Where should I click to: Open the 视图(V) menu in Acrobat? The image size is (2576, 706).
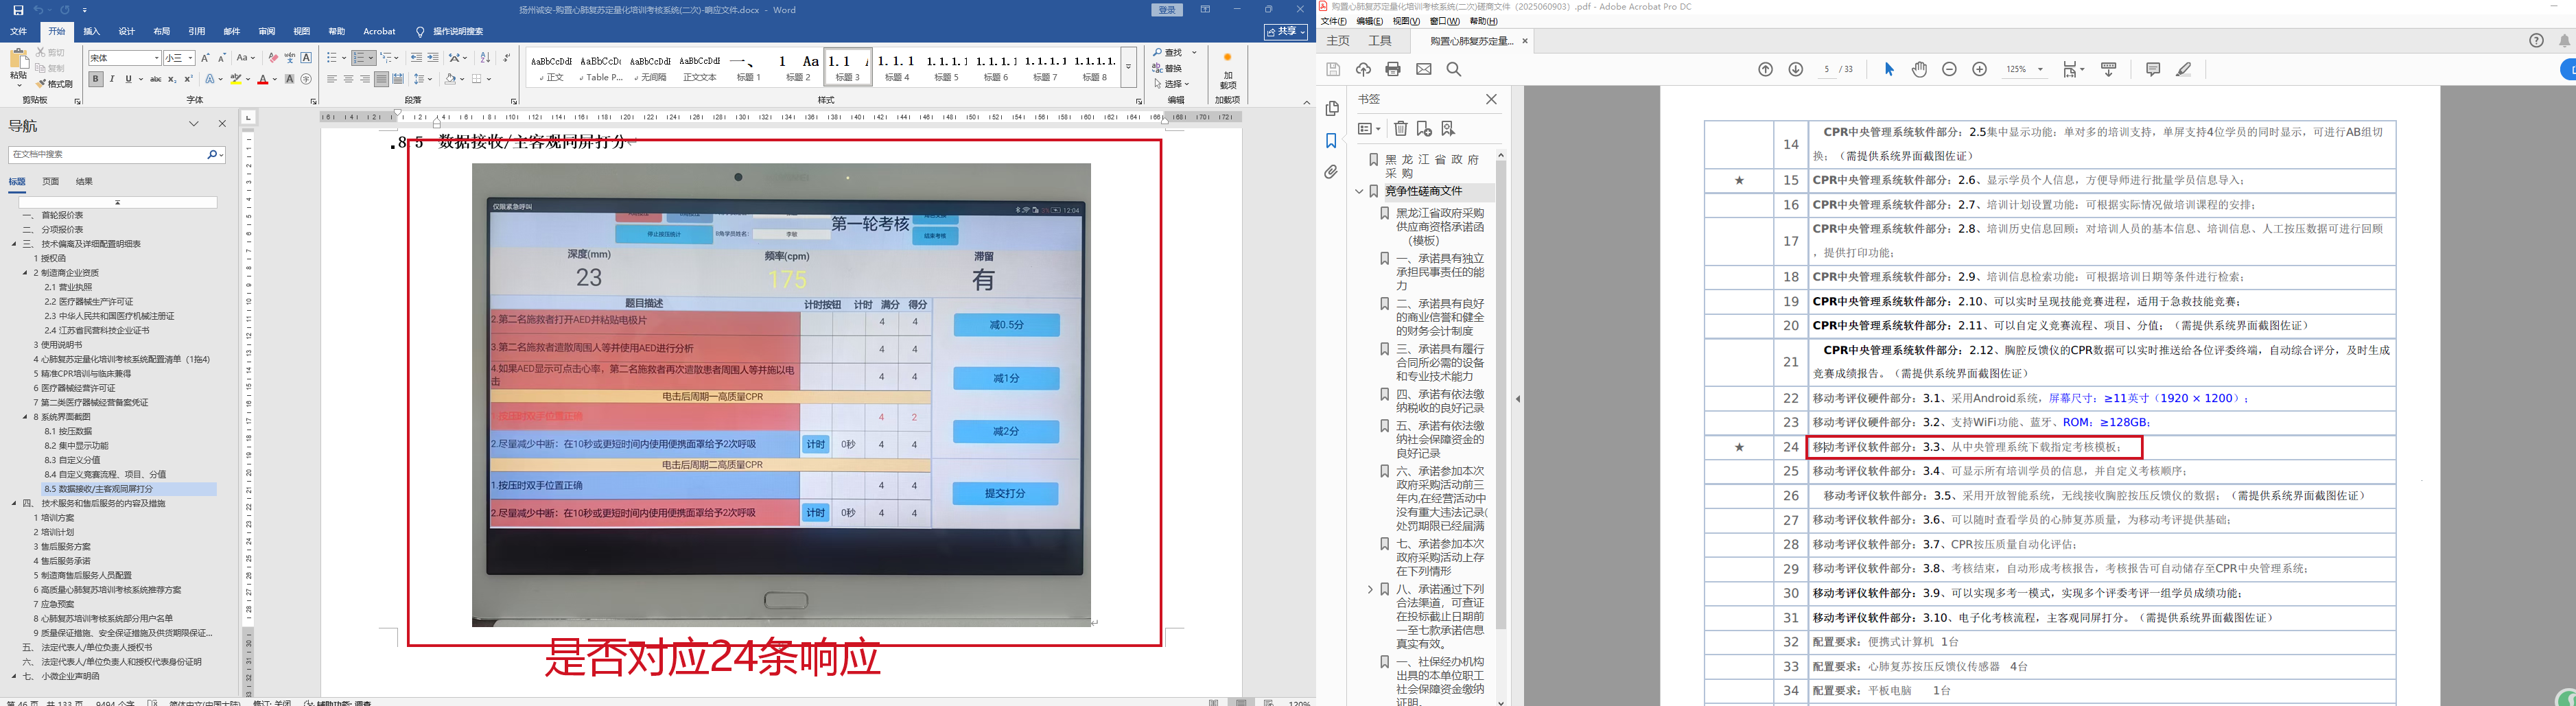tap(1405, 21)
